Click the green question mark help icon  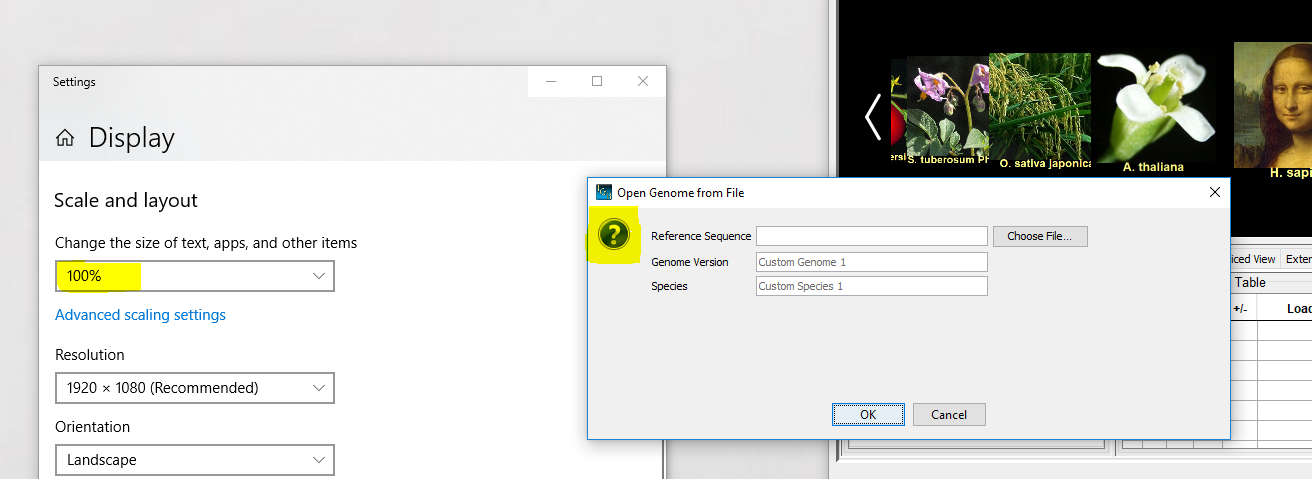pyautogui.click(x=613, y=235)
